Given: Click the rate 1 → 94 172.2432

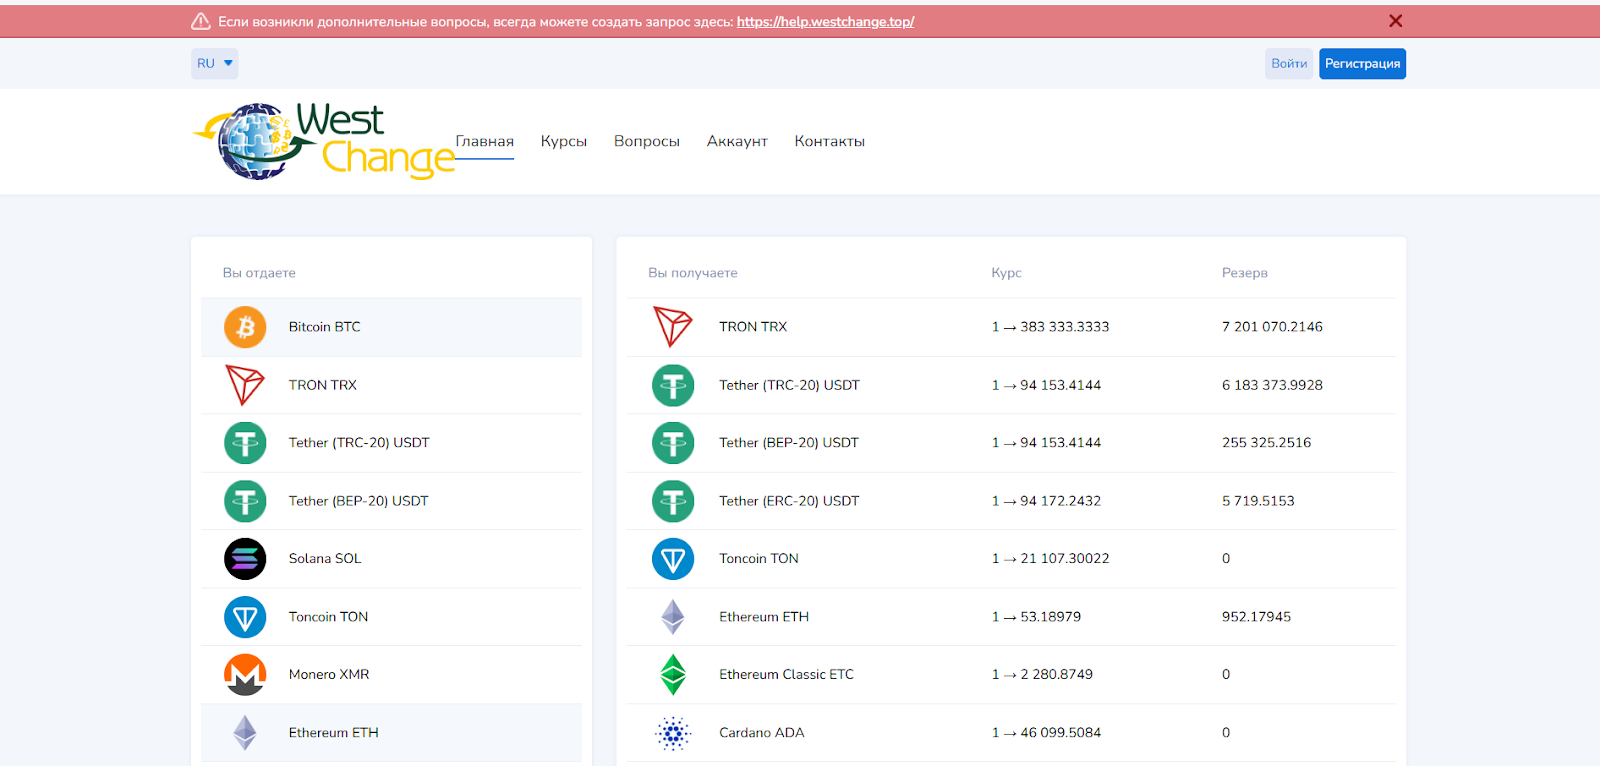Looking at the screenshot, I should (1046, 501).
